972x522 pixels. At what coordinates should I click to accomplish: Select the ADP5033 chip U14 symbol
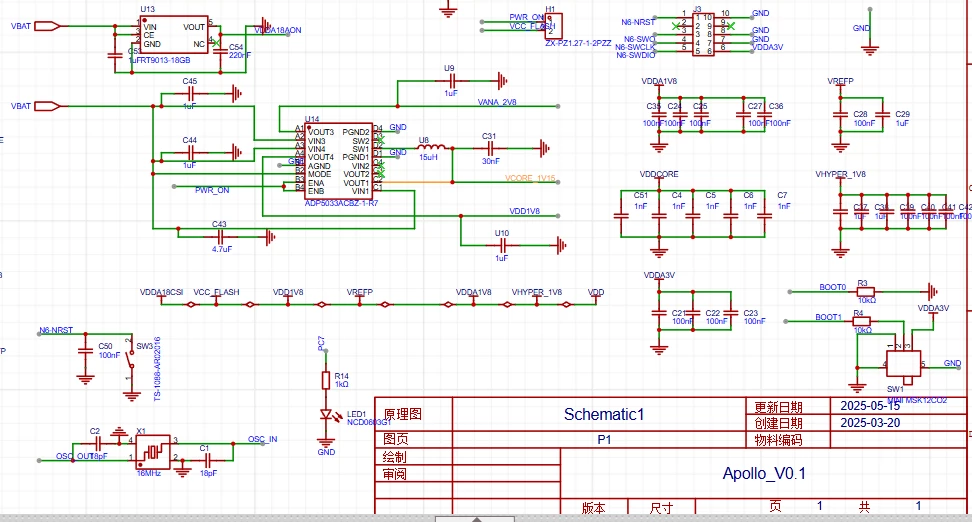(x=338, y=161)
